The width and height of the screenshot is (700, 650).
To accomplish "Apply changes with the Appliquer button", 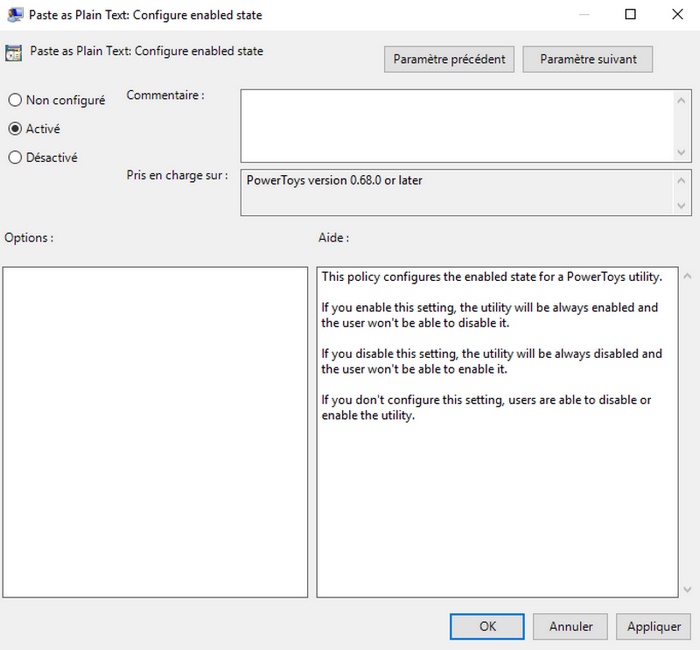I will [x=654, y=626].
